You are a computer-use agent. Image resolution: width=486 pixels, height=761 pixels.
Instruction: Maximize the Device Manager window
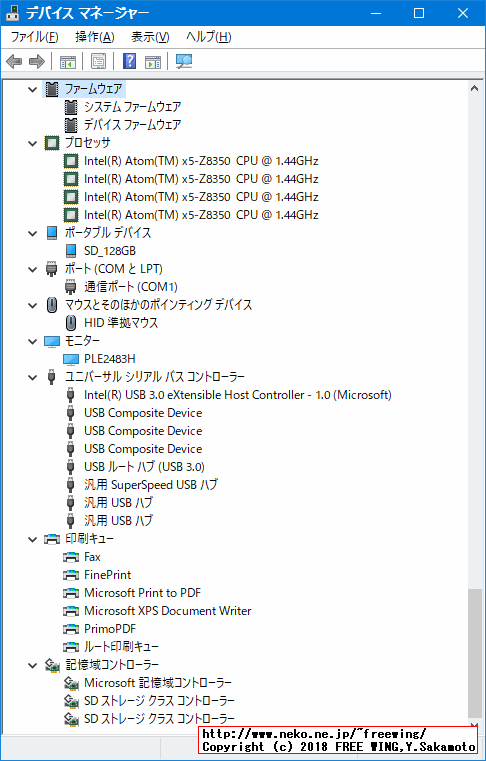point(419,14)
